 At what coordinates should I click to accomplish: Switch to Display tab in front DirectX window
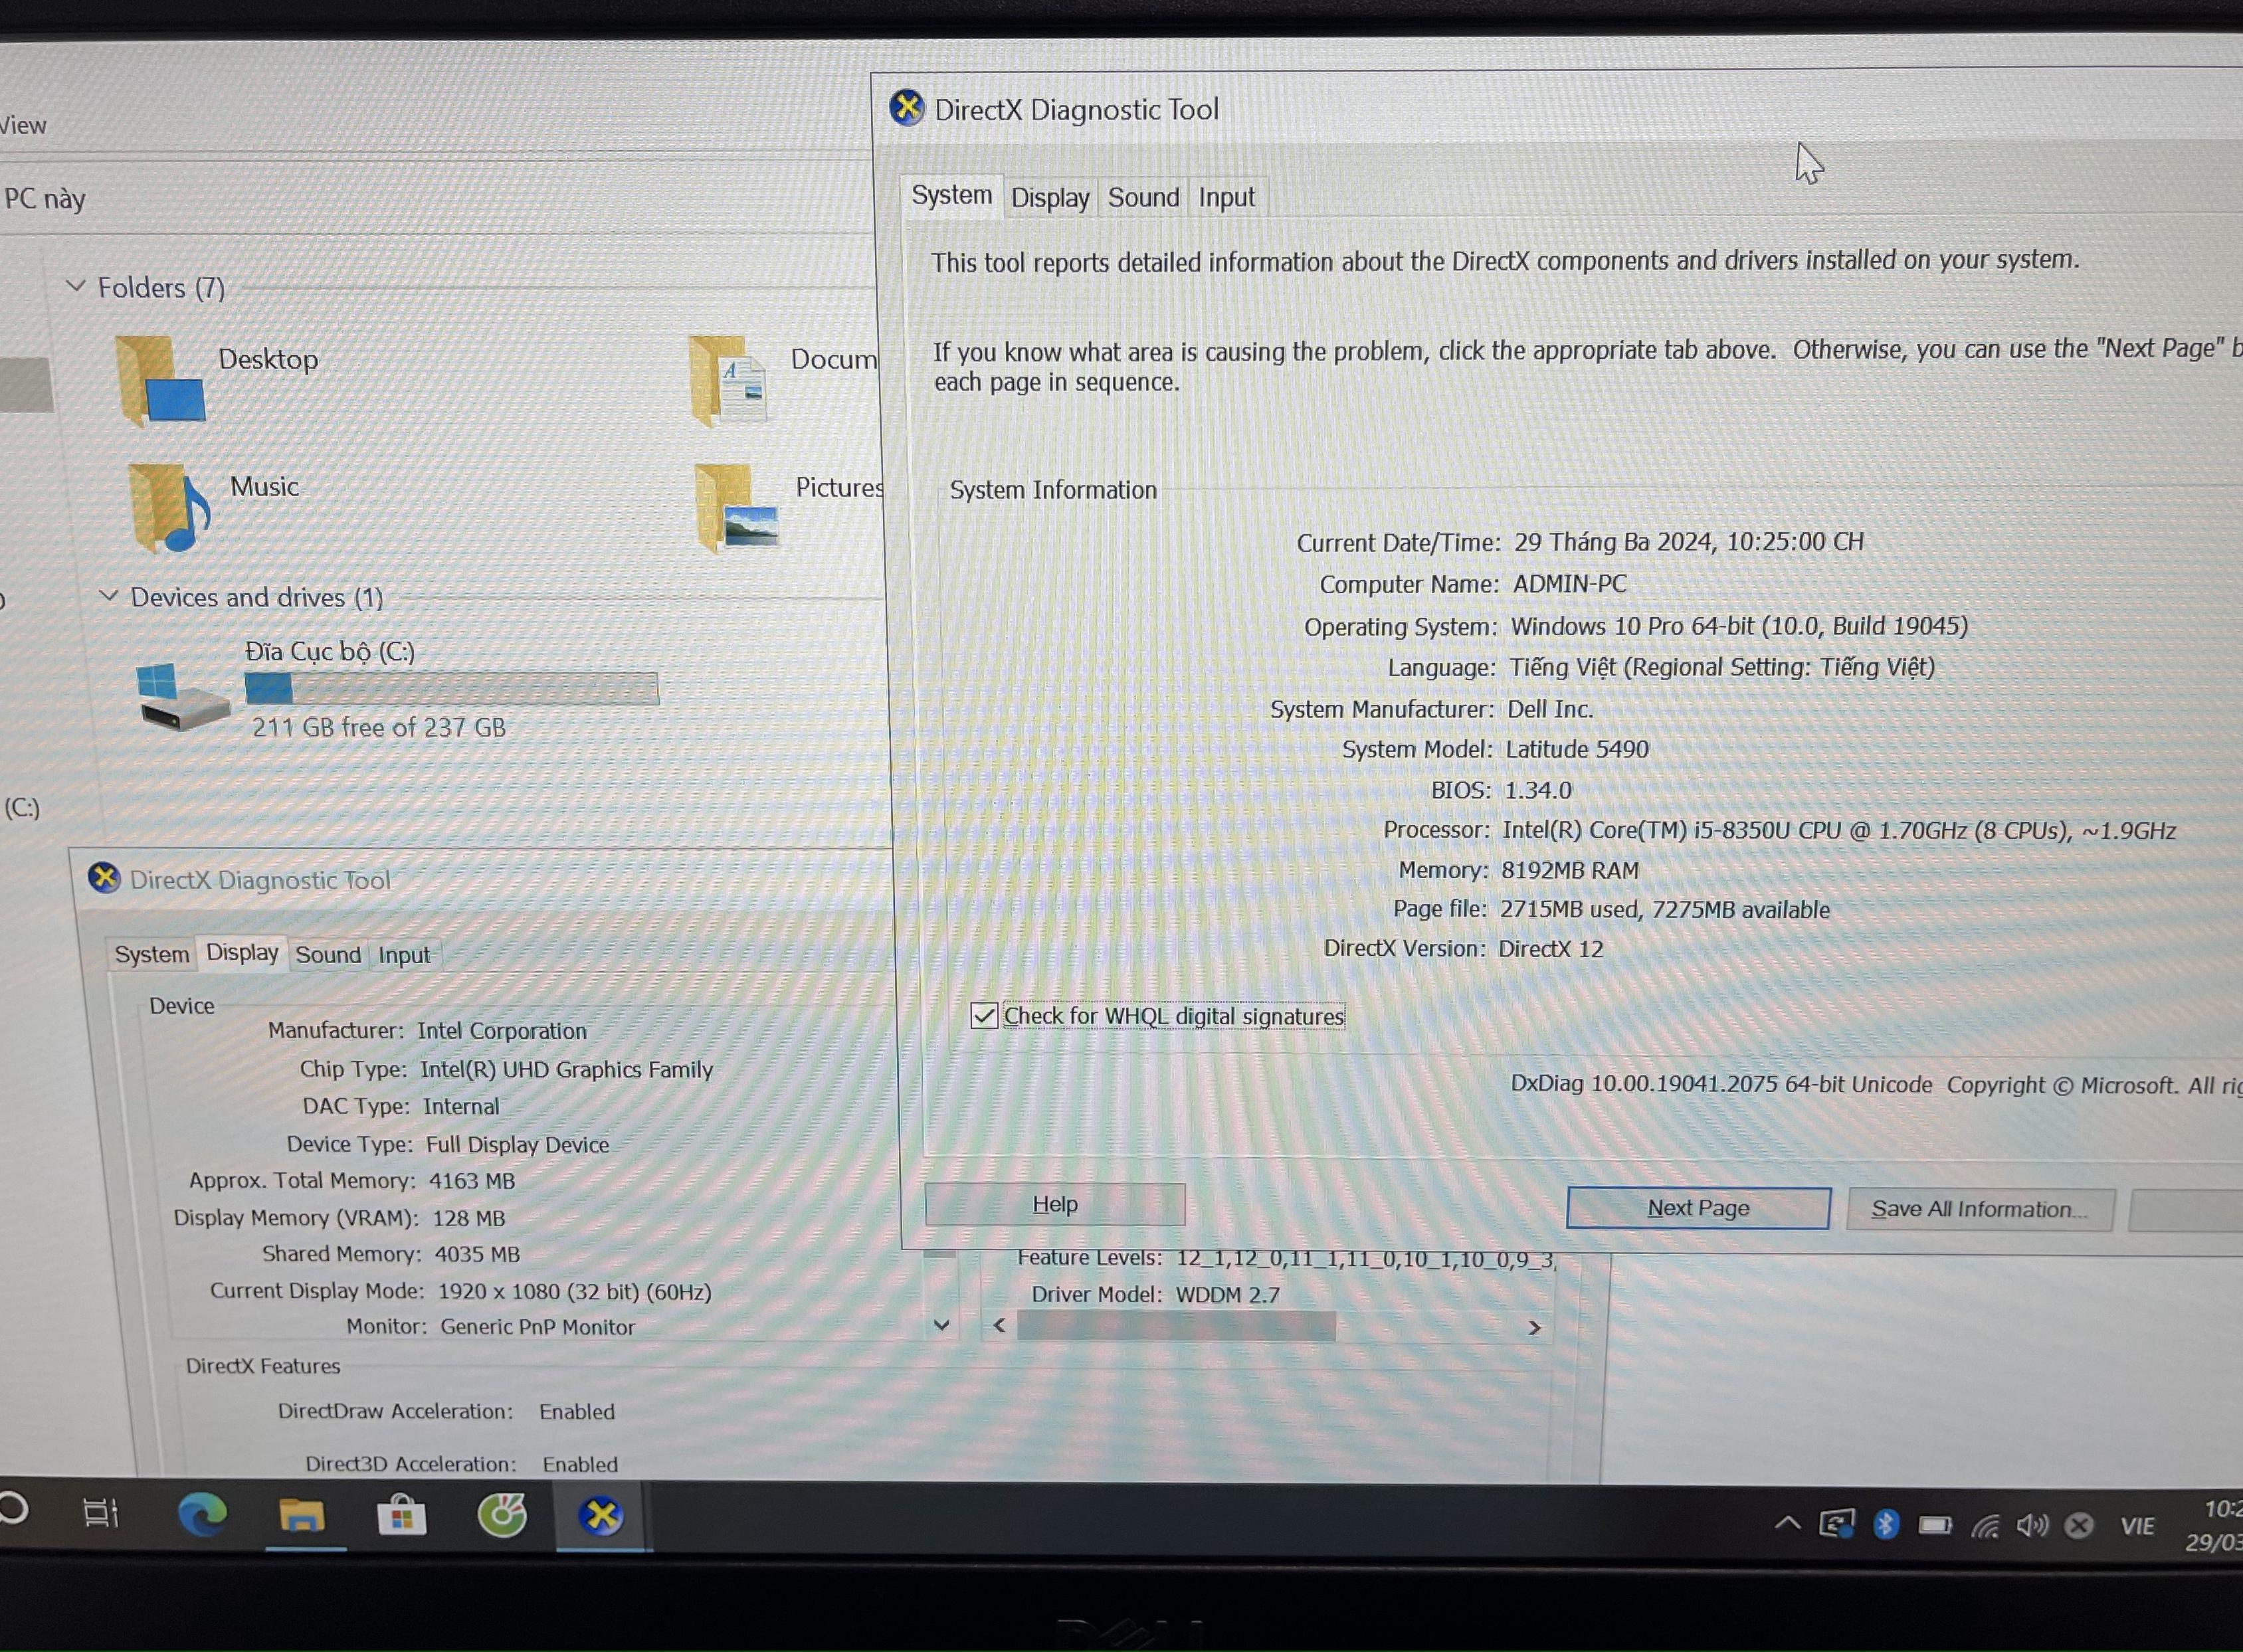pyautogui.click(x=1049, y=197)
